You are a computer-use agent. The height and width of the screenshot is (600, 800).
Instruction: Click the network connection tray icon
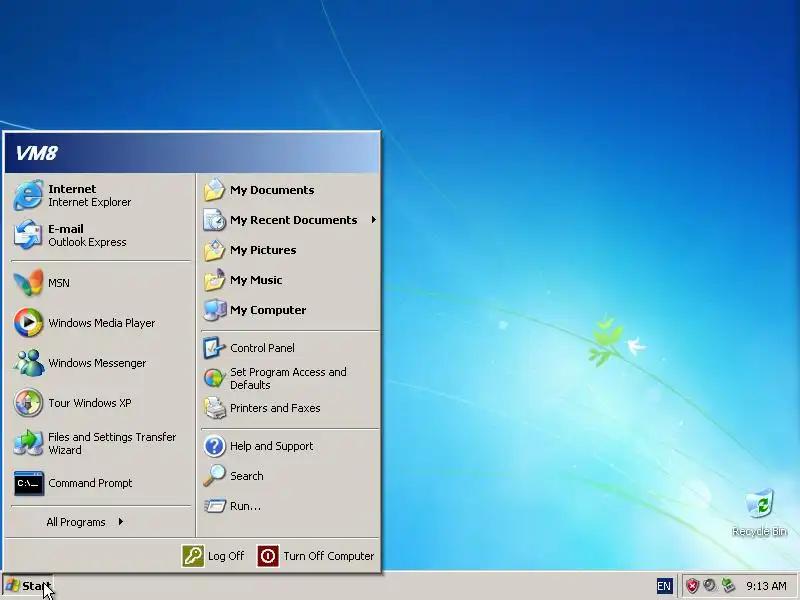tap(728, 586)
